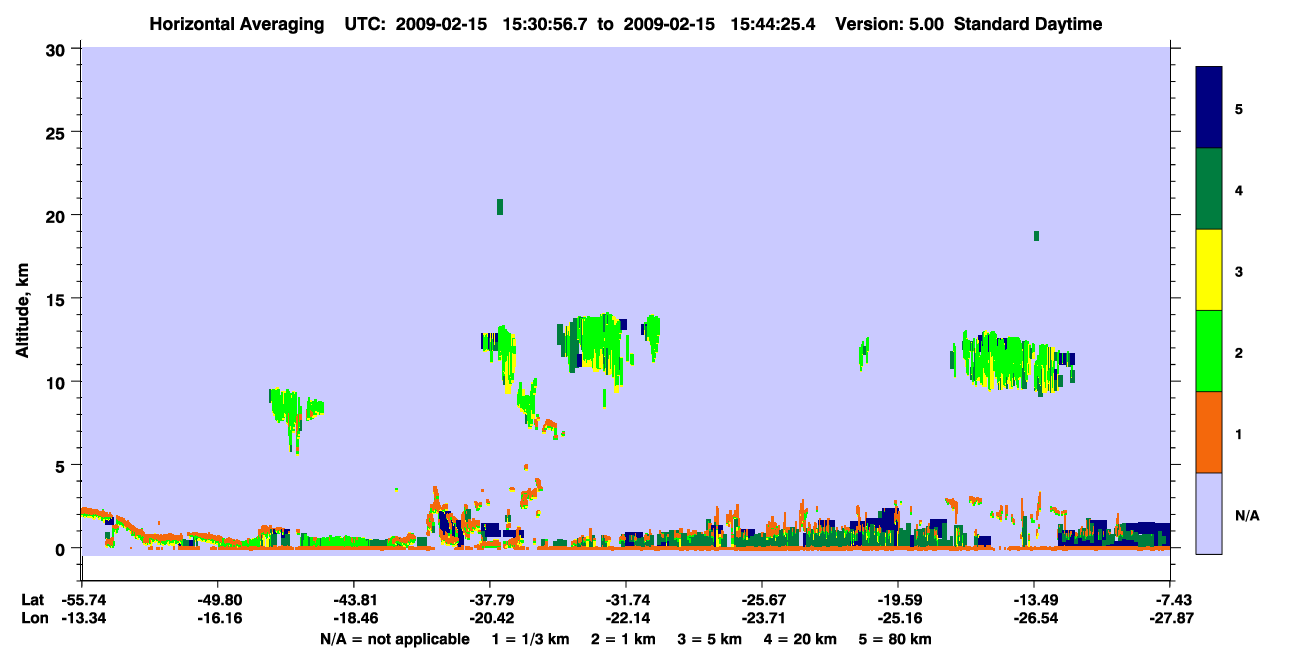Viewport: 1300px width, 667px height.
Task: Click the '3 = 5 km' legend text
Action: (x=710, y=639)
